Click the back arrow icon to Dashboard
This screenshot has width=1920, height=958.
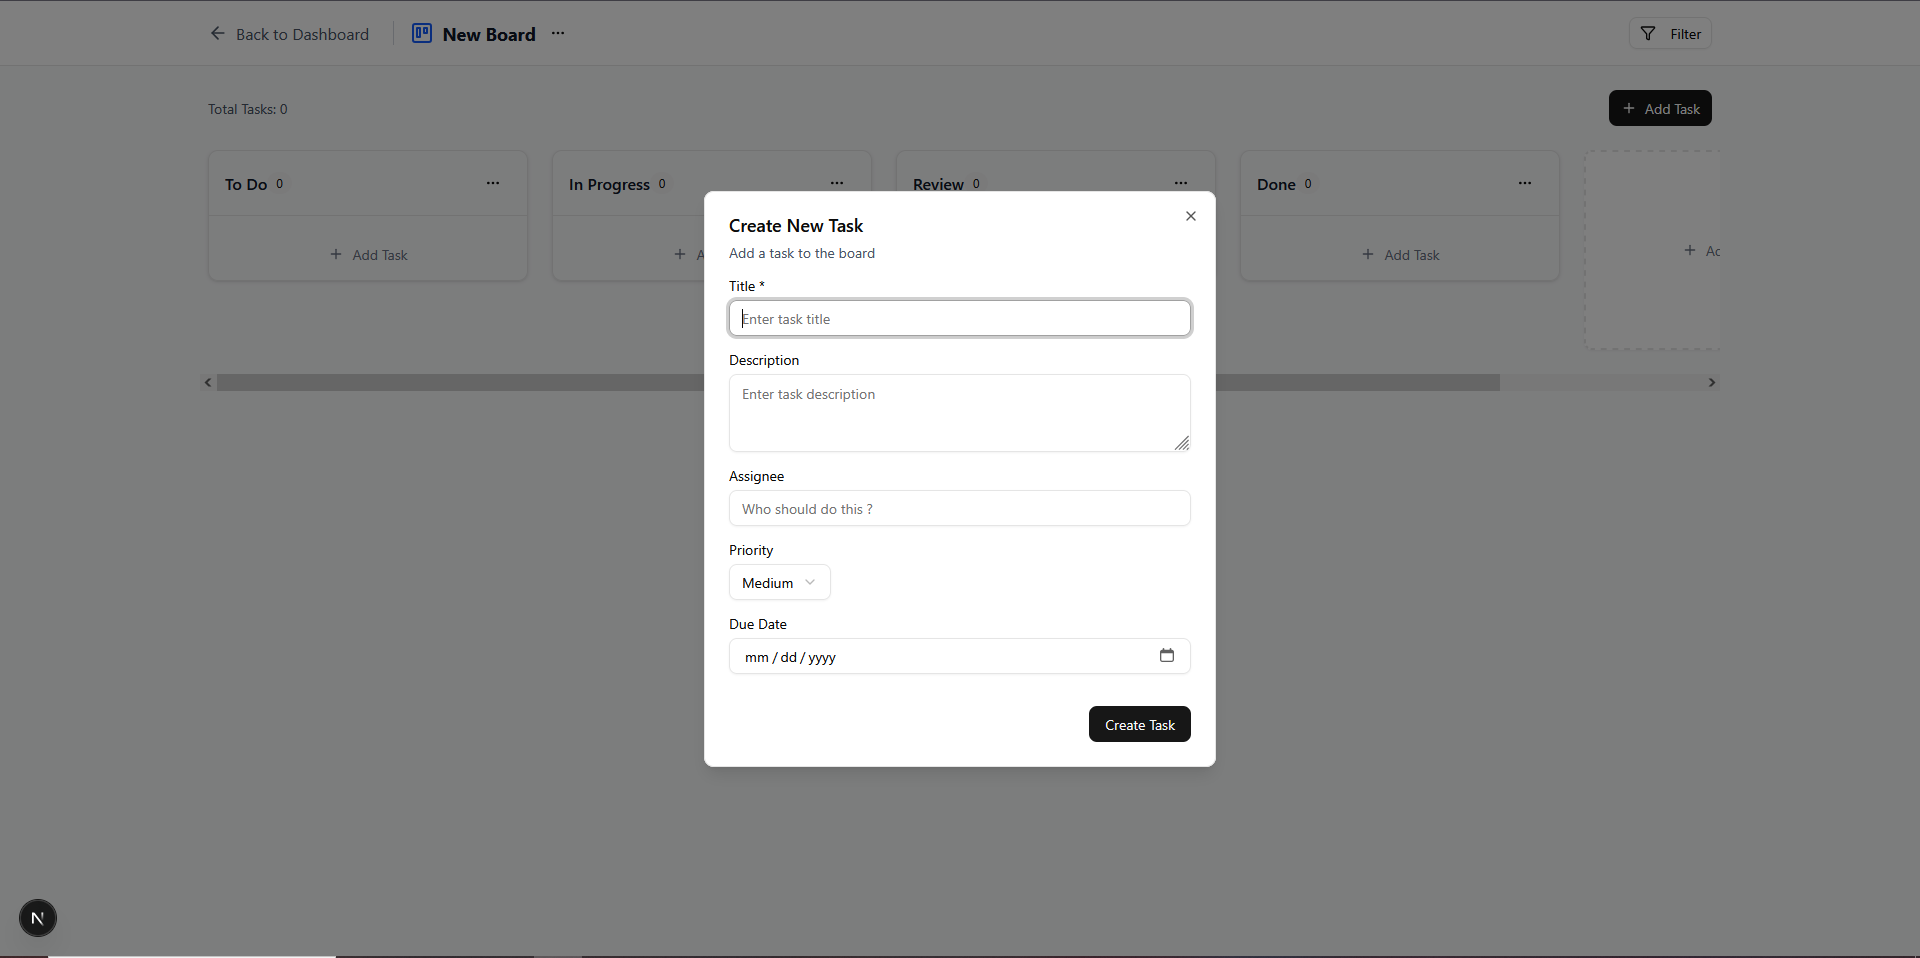pos(217,33)
